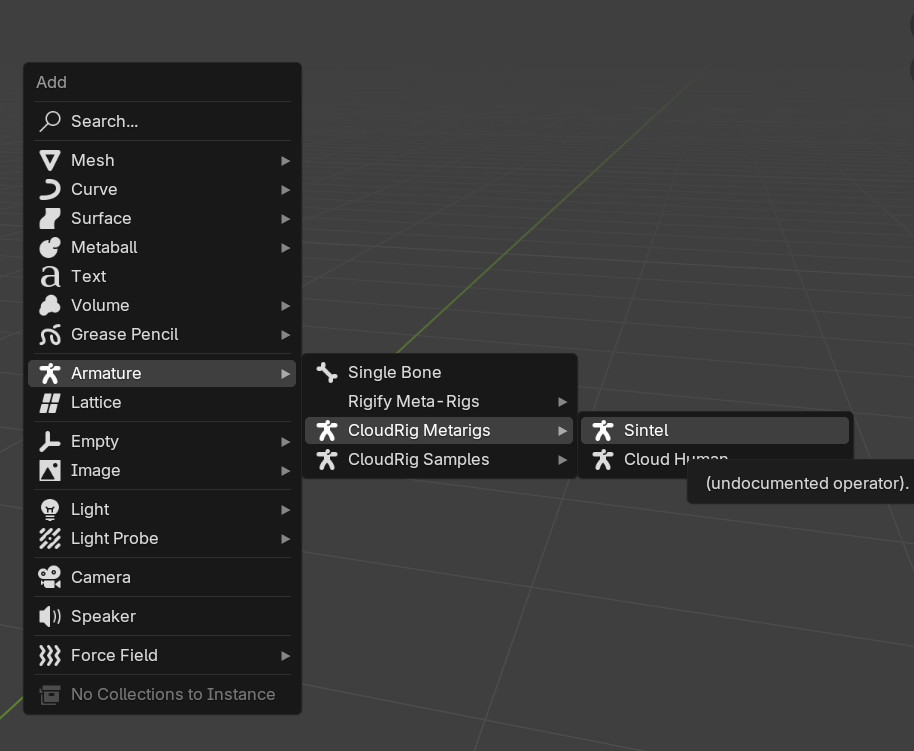Viewport: 914px width, 751px height.
Task: Click the Volume cloud icon
Action: pyautogui.click(x=50, y=306)
